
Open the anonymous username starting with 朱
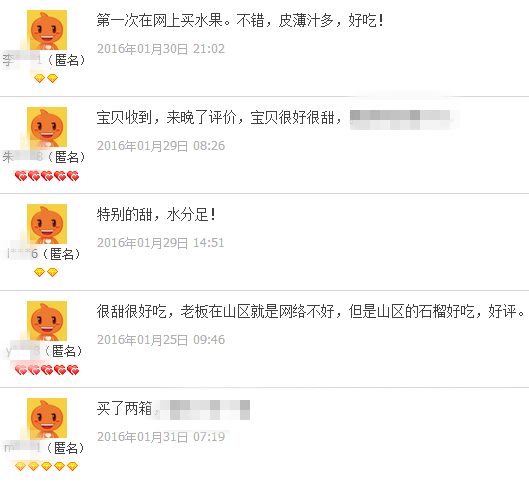click(43, 157)
